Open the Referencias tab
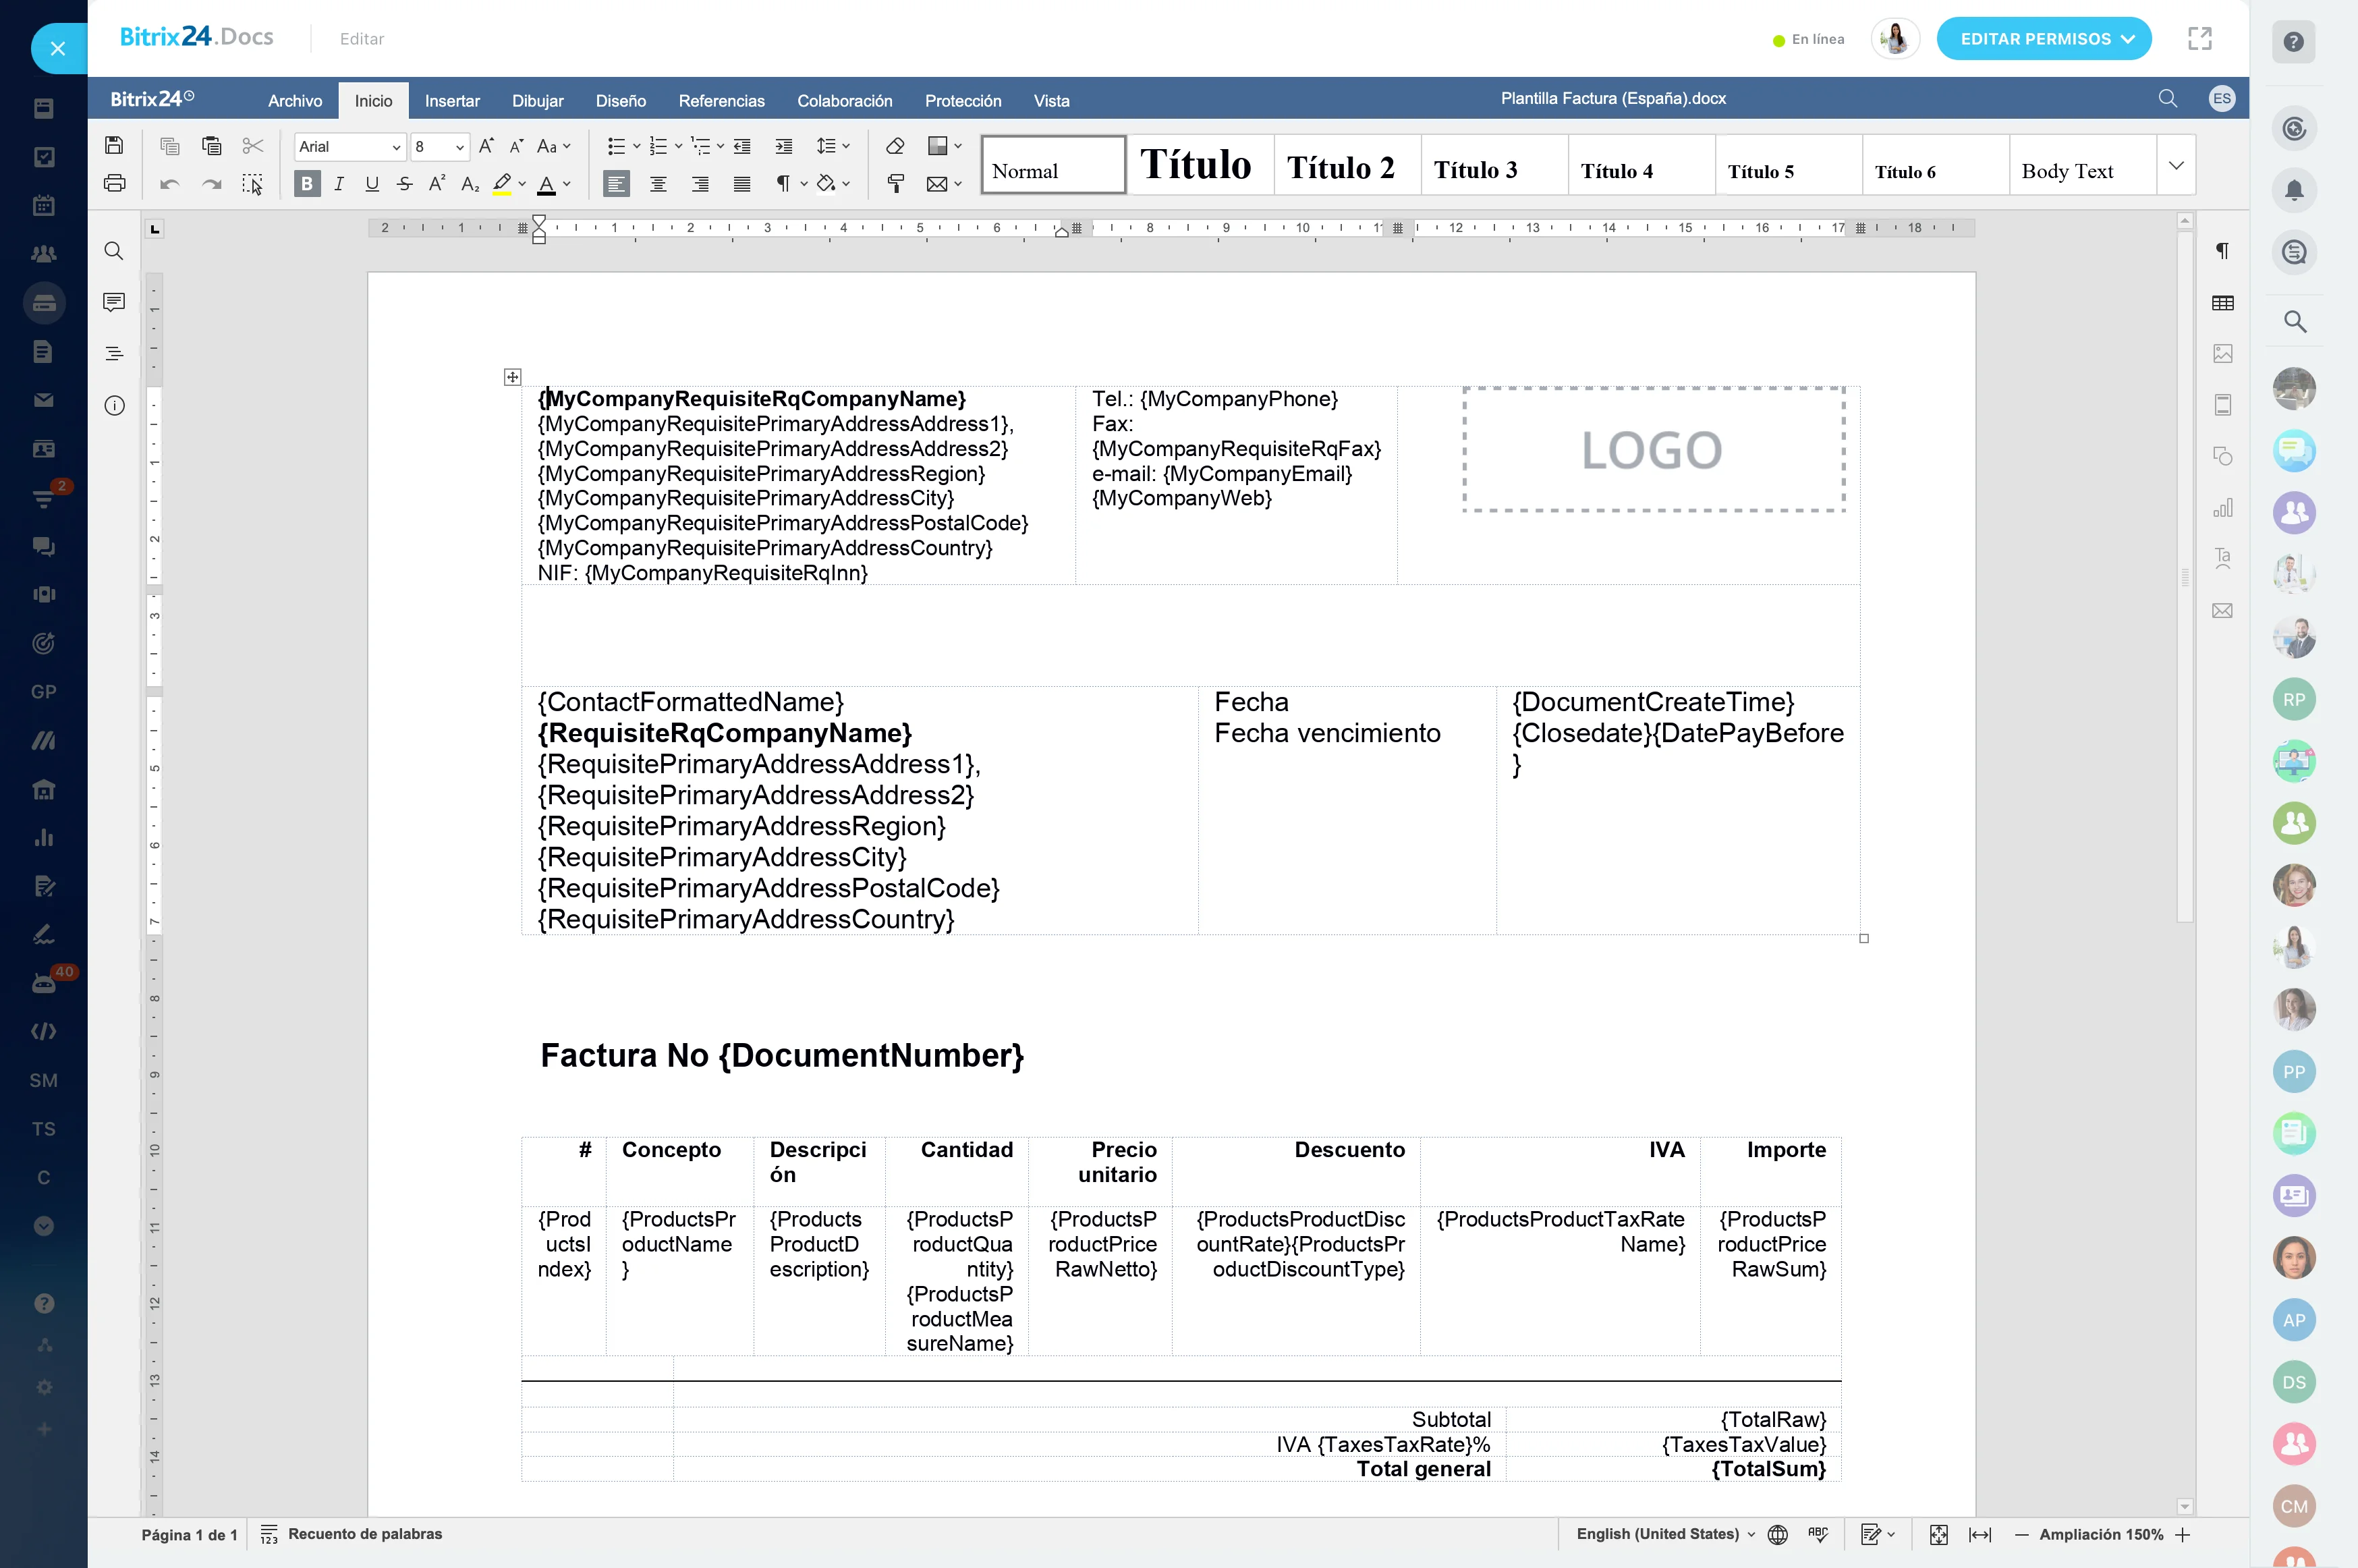The image size is (2358, 1568). click(x=721, y=101)
